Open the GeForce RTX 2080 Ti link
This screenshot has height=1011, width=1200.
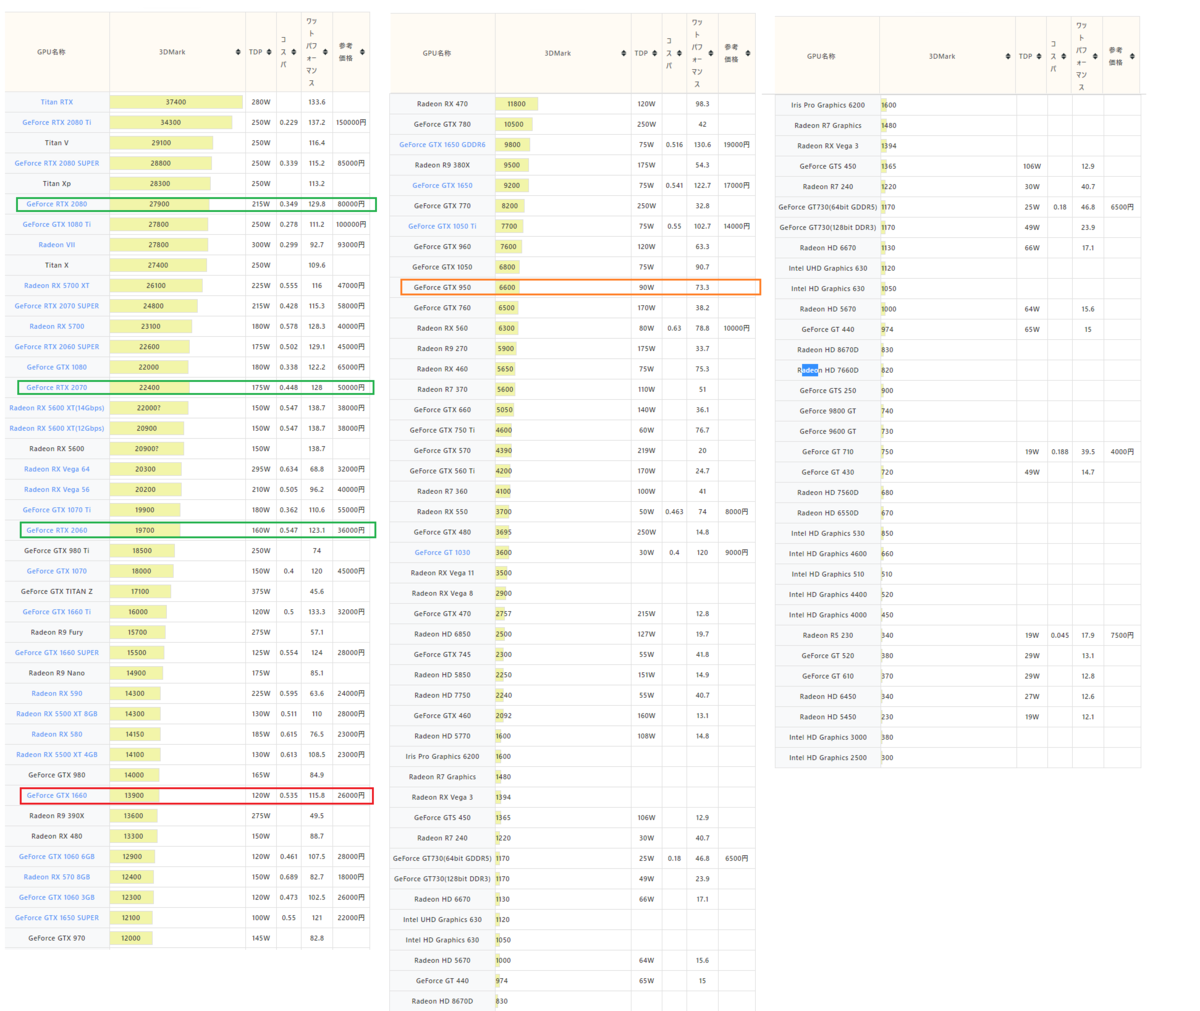(x=57, y=122)
